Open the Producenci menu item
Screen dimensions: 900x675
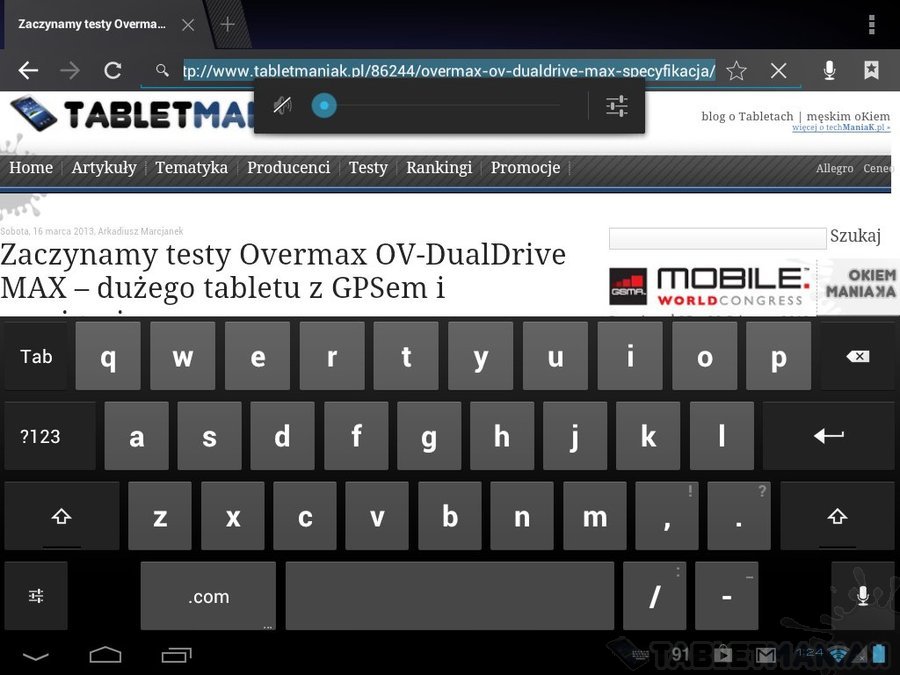point(288,168)
